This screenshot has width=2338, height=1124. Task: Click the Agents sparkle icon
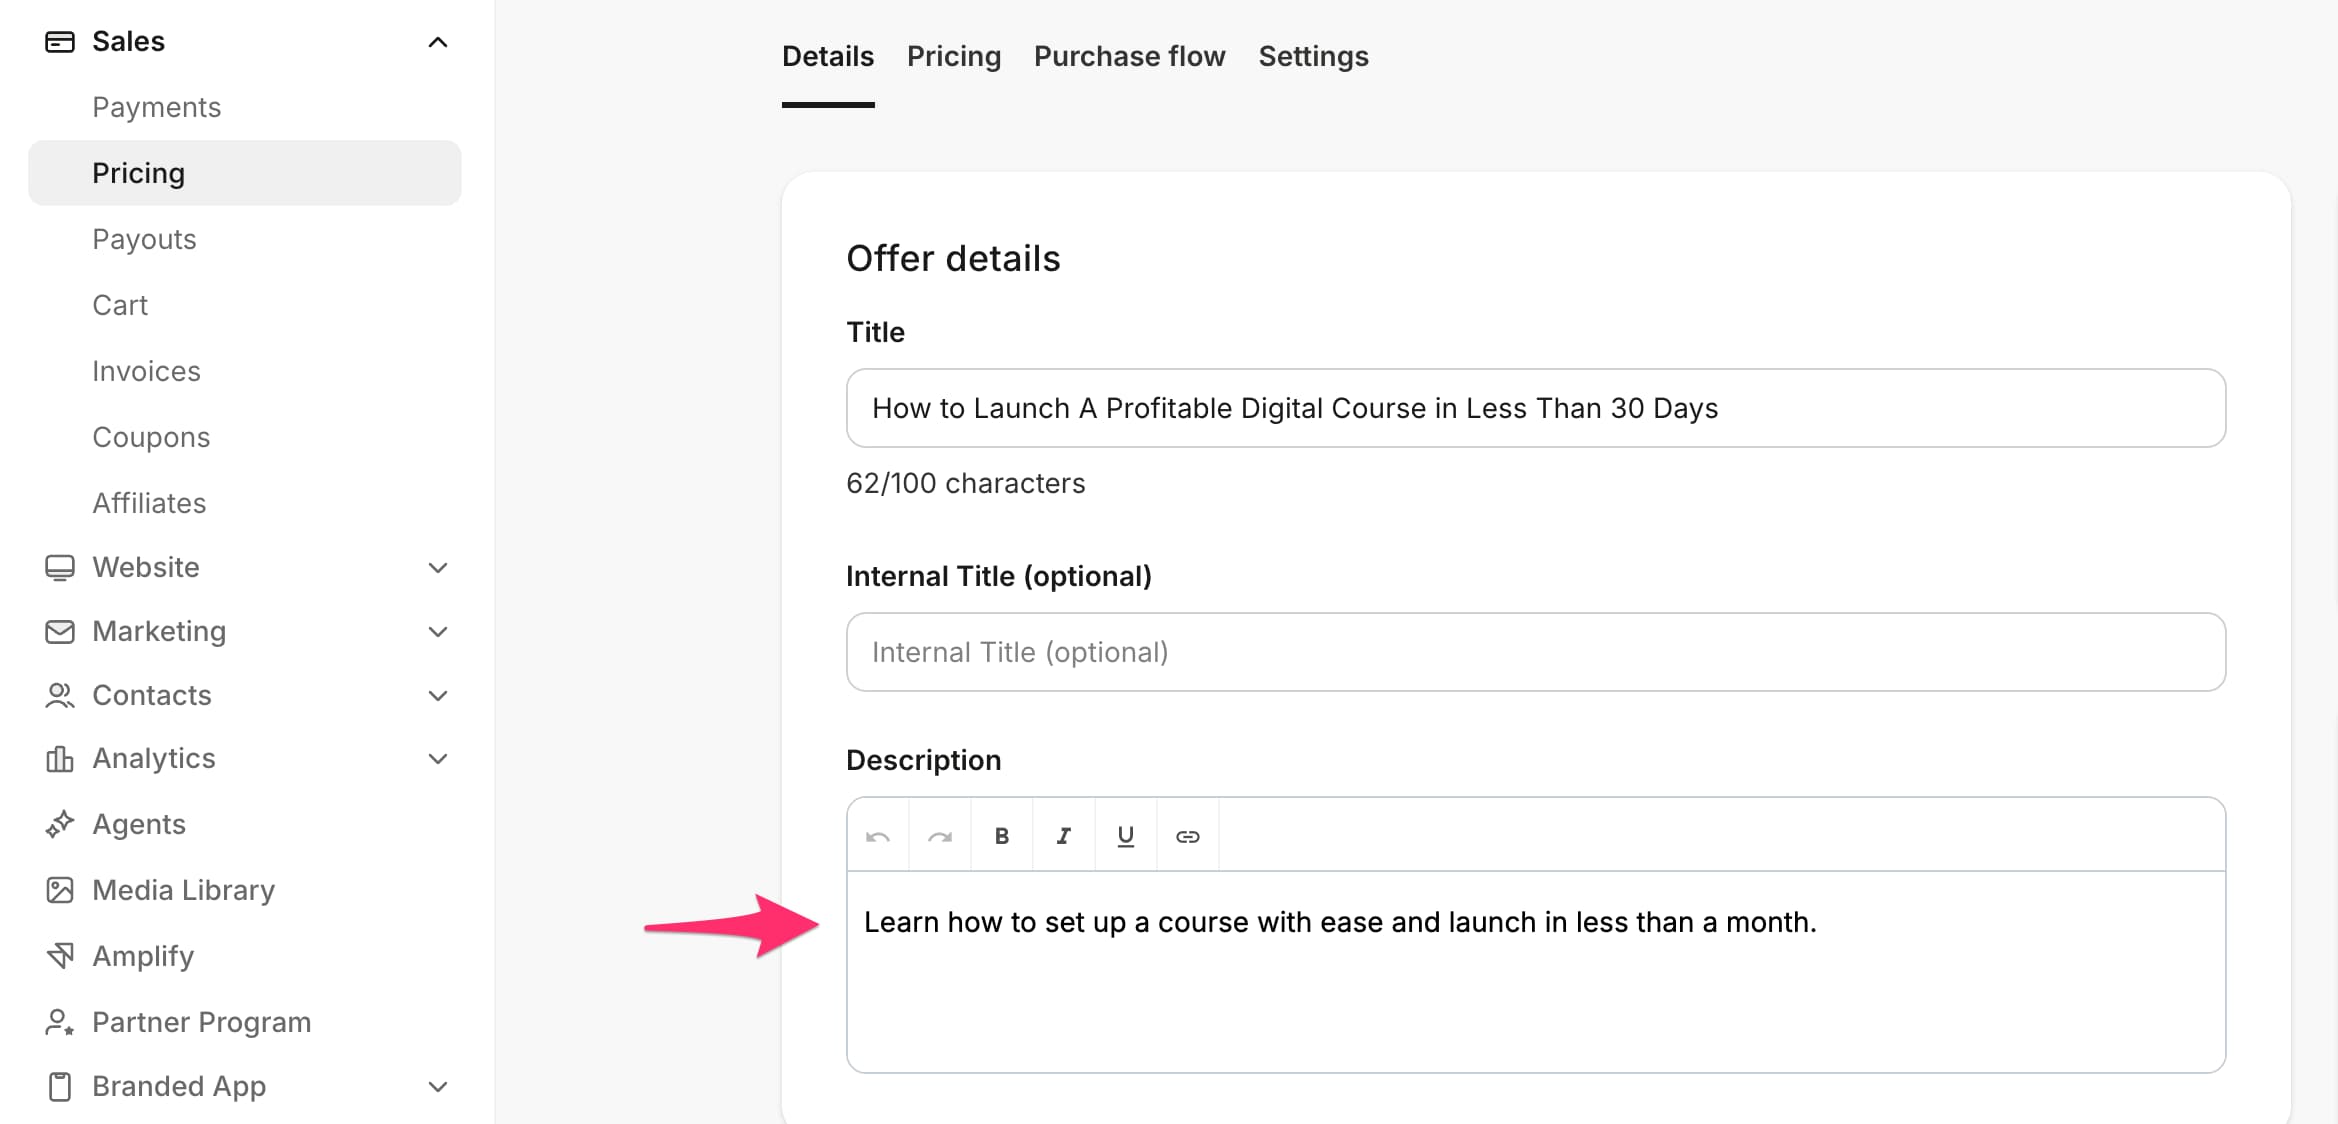point(60,825)
